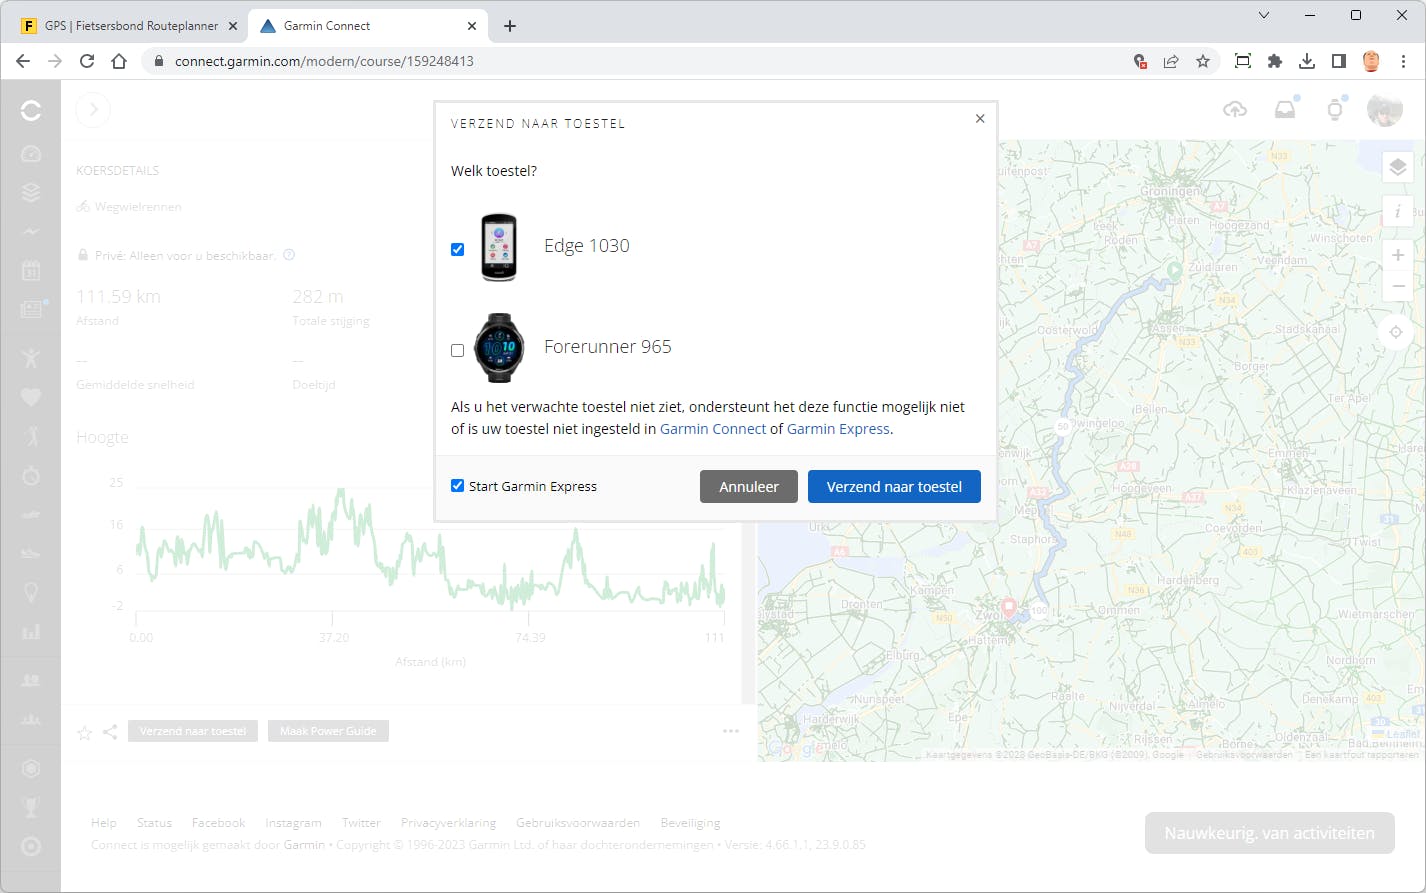Open a new browser tab
The image size is (1426, 893).
(x=510, y=26)
